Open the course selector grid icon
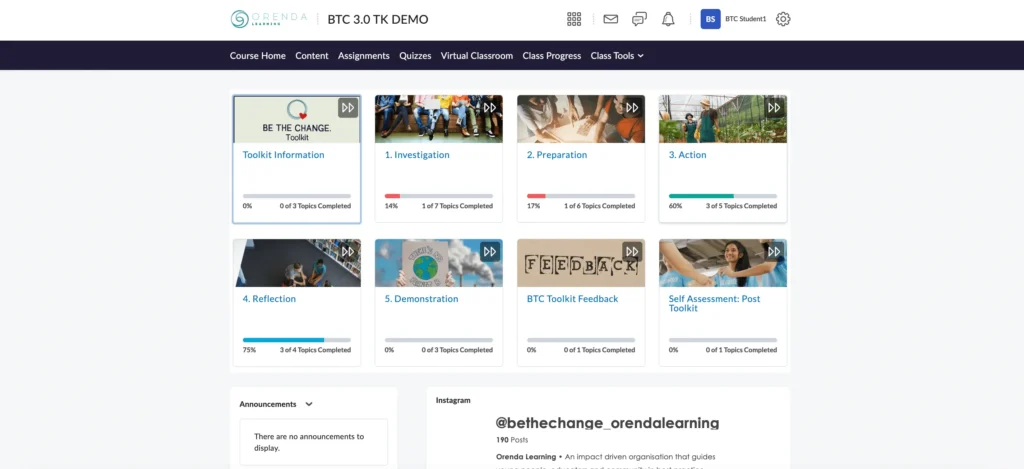Viewport: 1024px width, 469px height. [x=574, y=19]
